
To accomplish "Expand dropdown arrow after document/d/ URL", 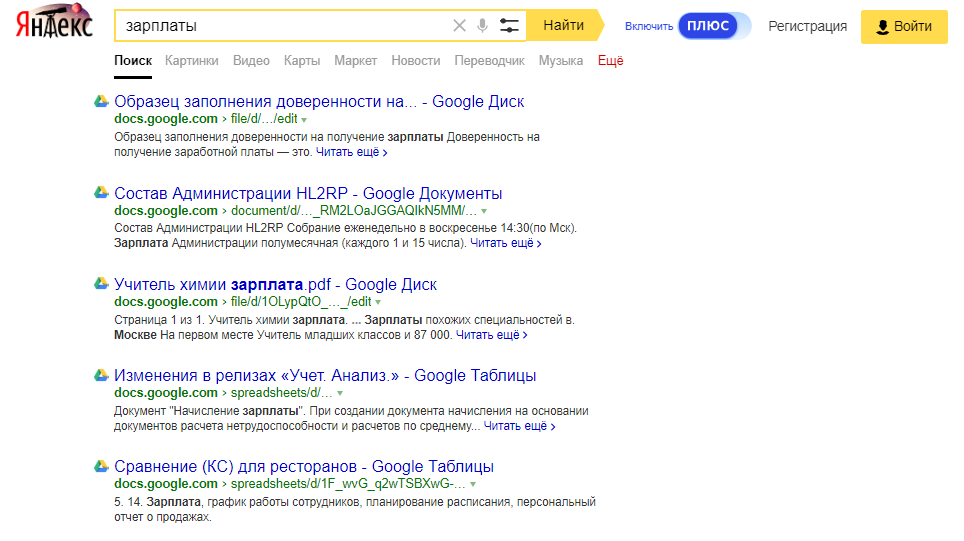I will coord(484,211).
